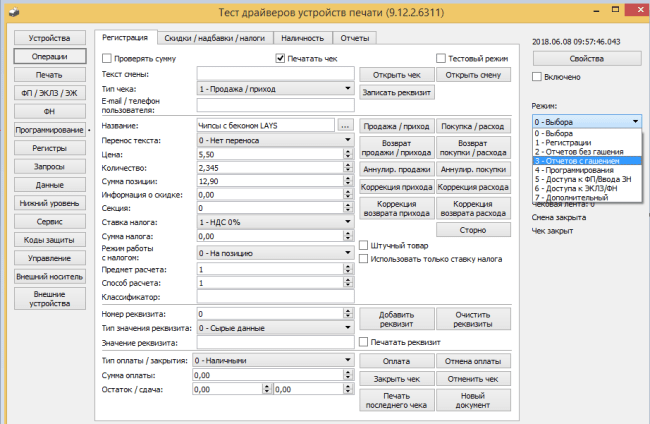
Task: Click the Регистры sidebar button
Action: (50, 148)
